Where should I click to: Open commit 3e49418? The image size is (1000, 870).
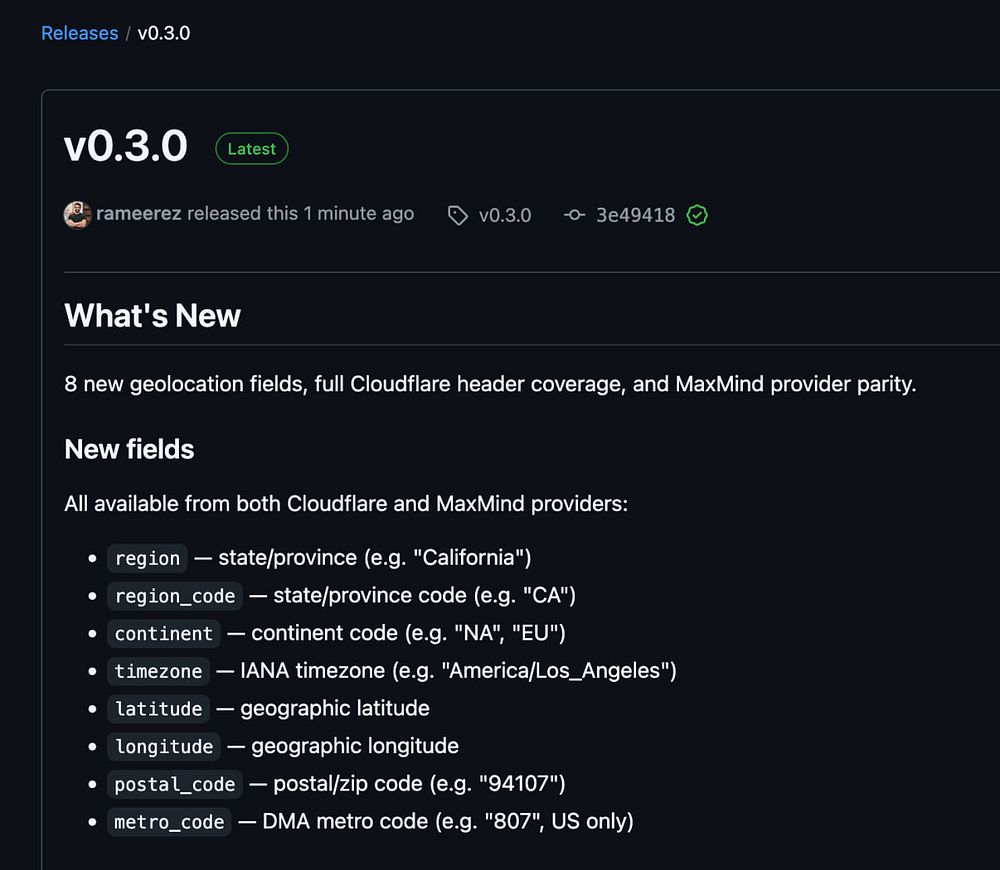coord(635,215)
